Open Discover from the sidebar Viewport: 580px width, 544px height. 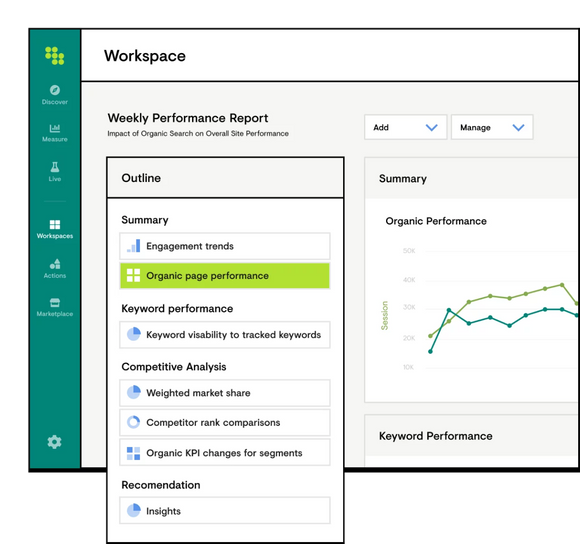tap(55, 95)
